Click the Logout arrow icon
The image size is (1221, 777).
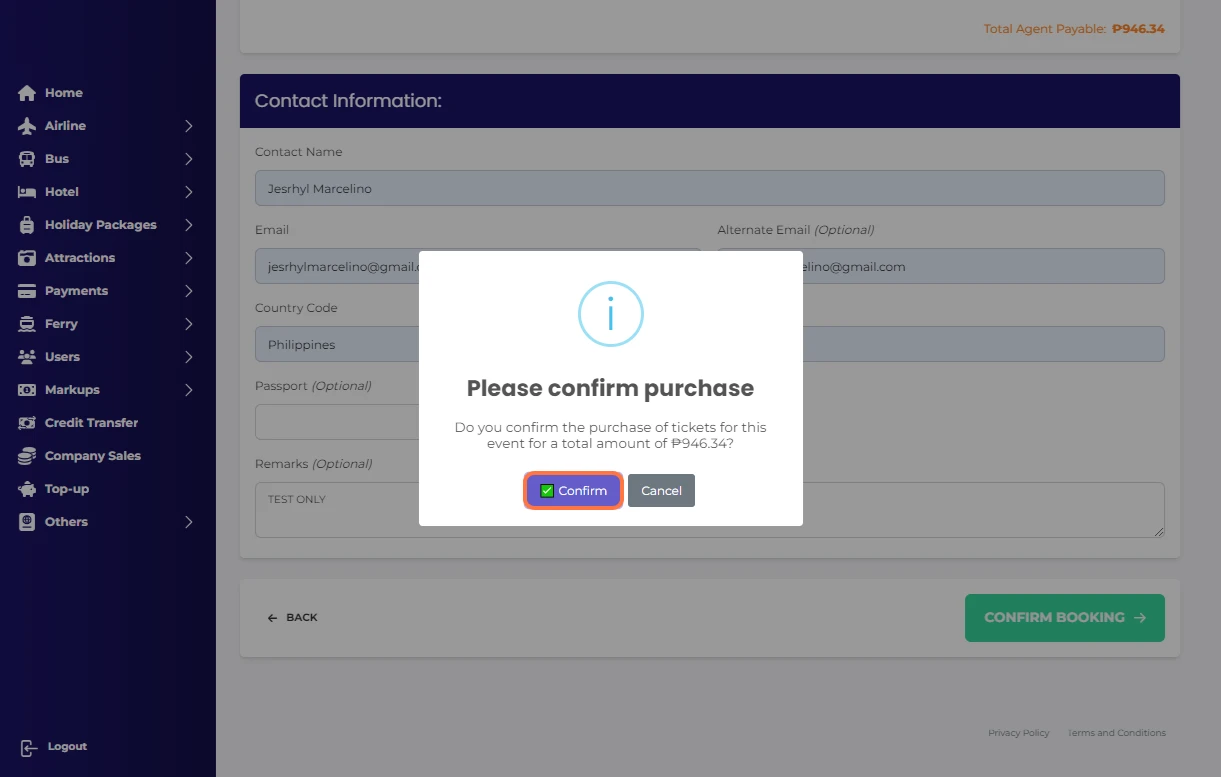(x=29, y=747)
